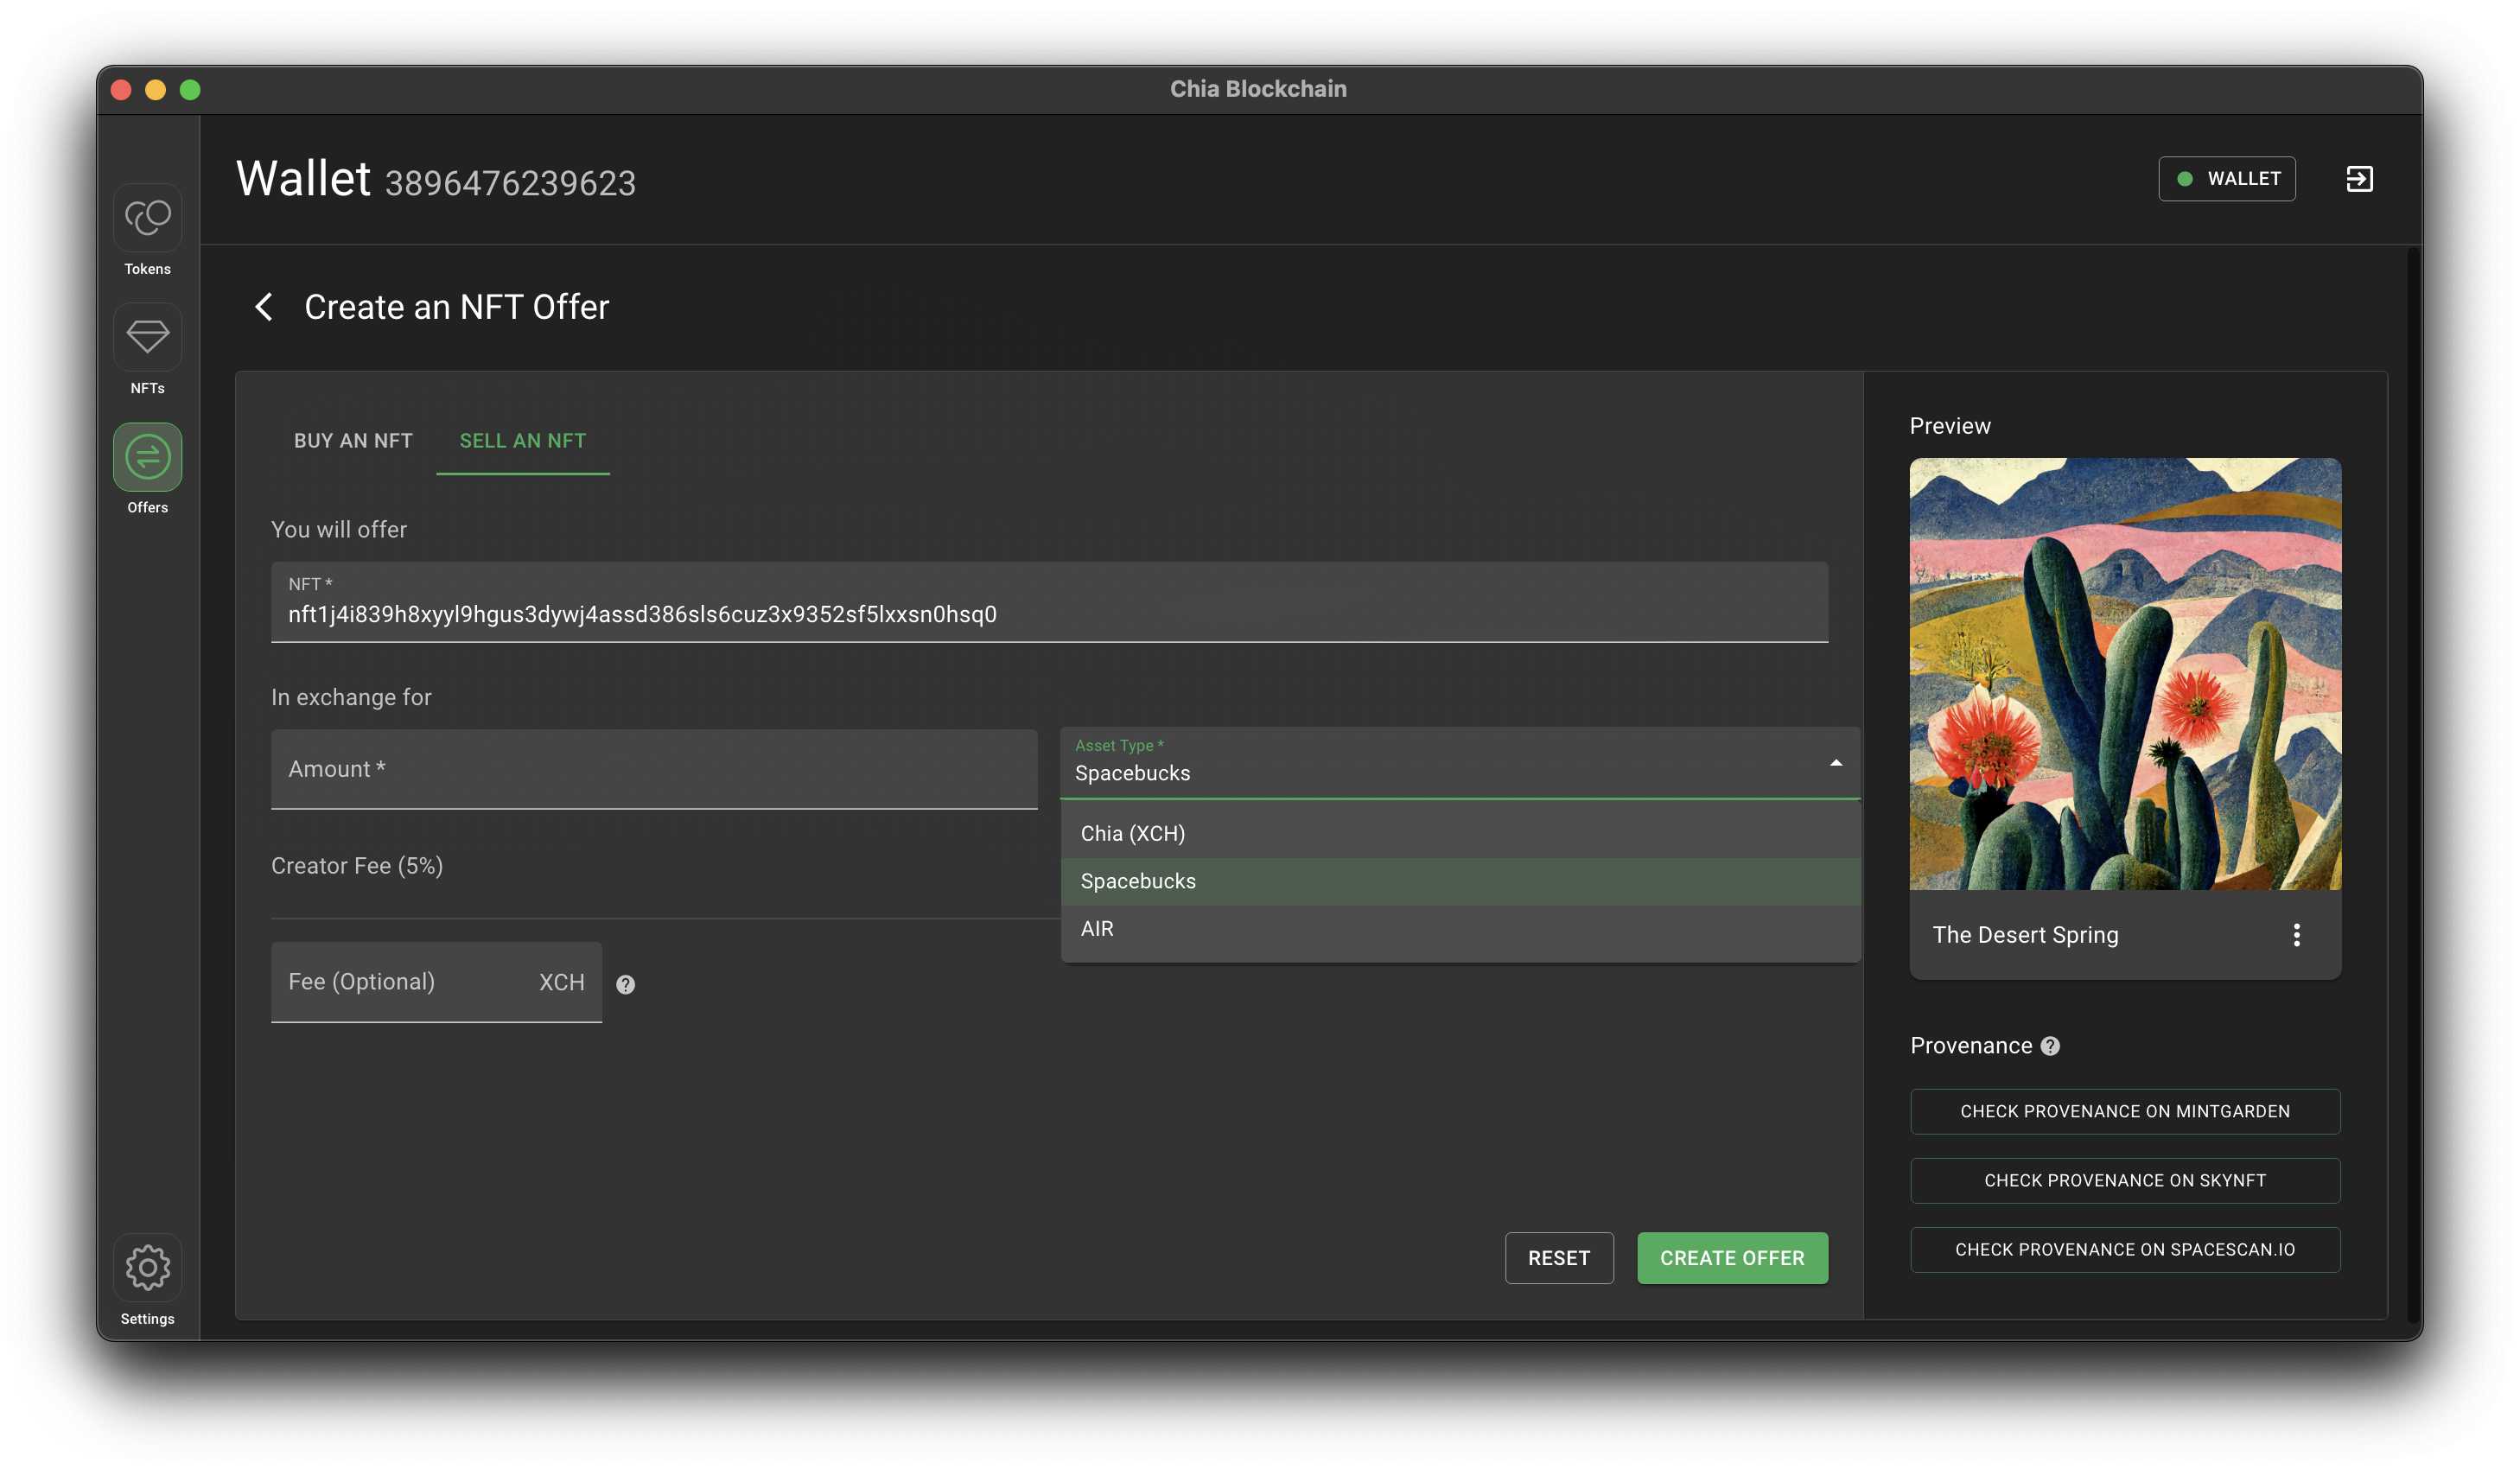
Task: Go back using the left arrow
Action: [264, 307]
